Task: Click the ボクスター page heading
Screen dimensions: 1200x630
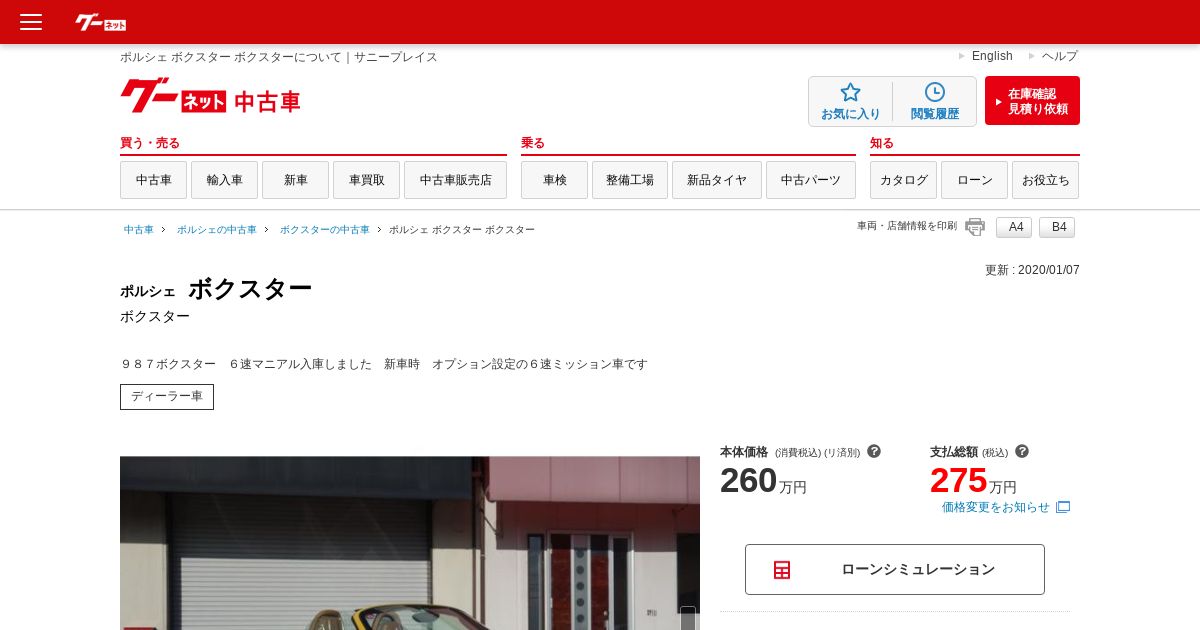Action: 250,289
